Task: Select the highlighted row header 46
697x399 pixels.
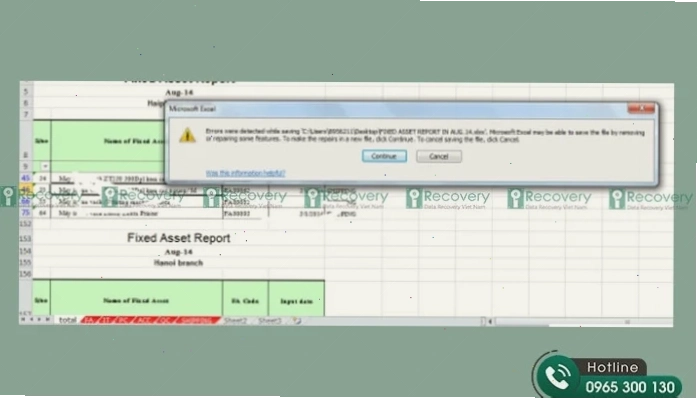Action: pos(26,190)
